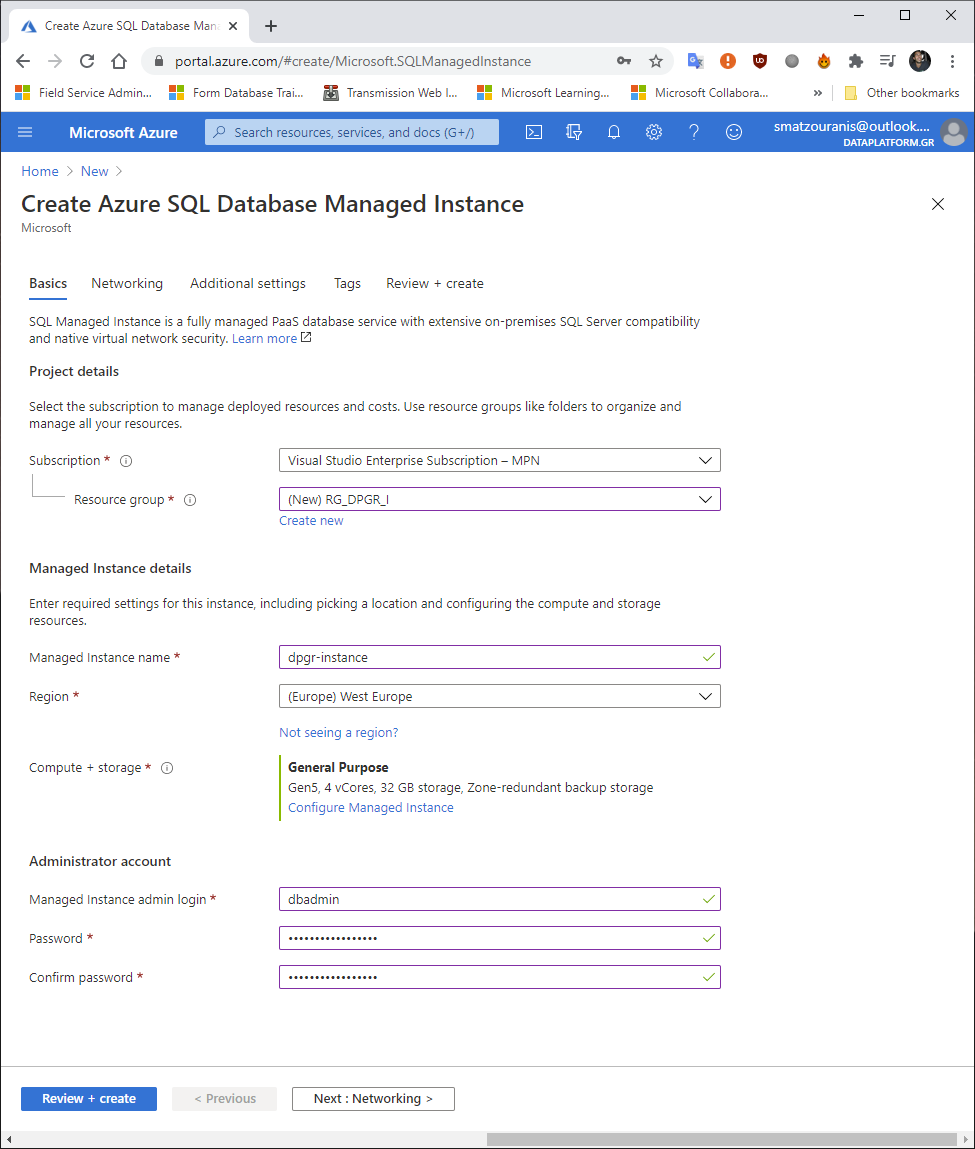Open the Subscription dropdown
The image size is (975, 1149).
click(499, 460)
